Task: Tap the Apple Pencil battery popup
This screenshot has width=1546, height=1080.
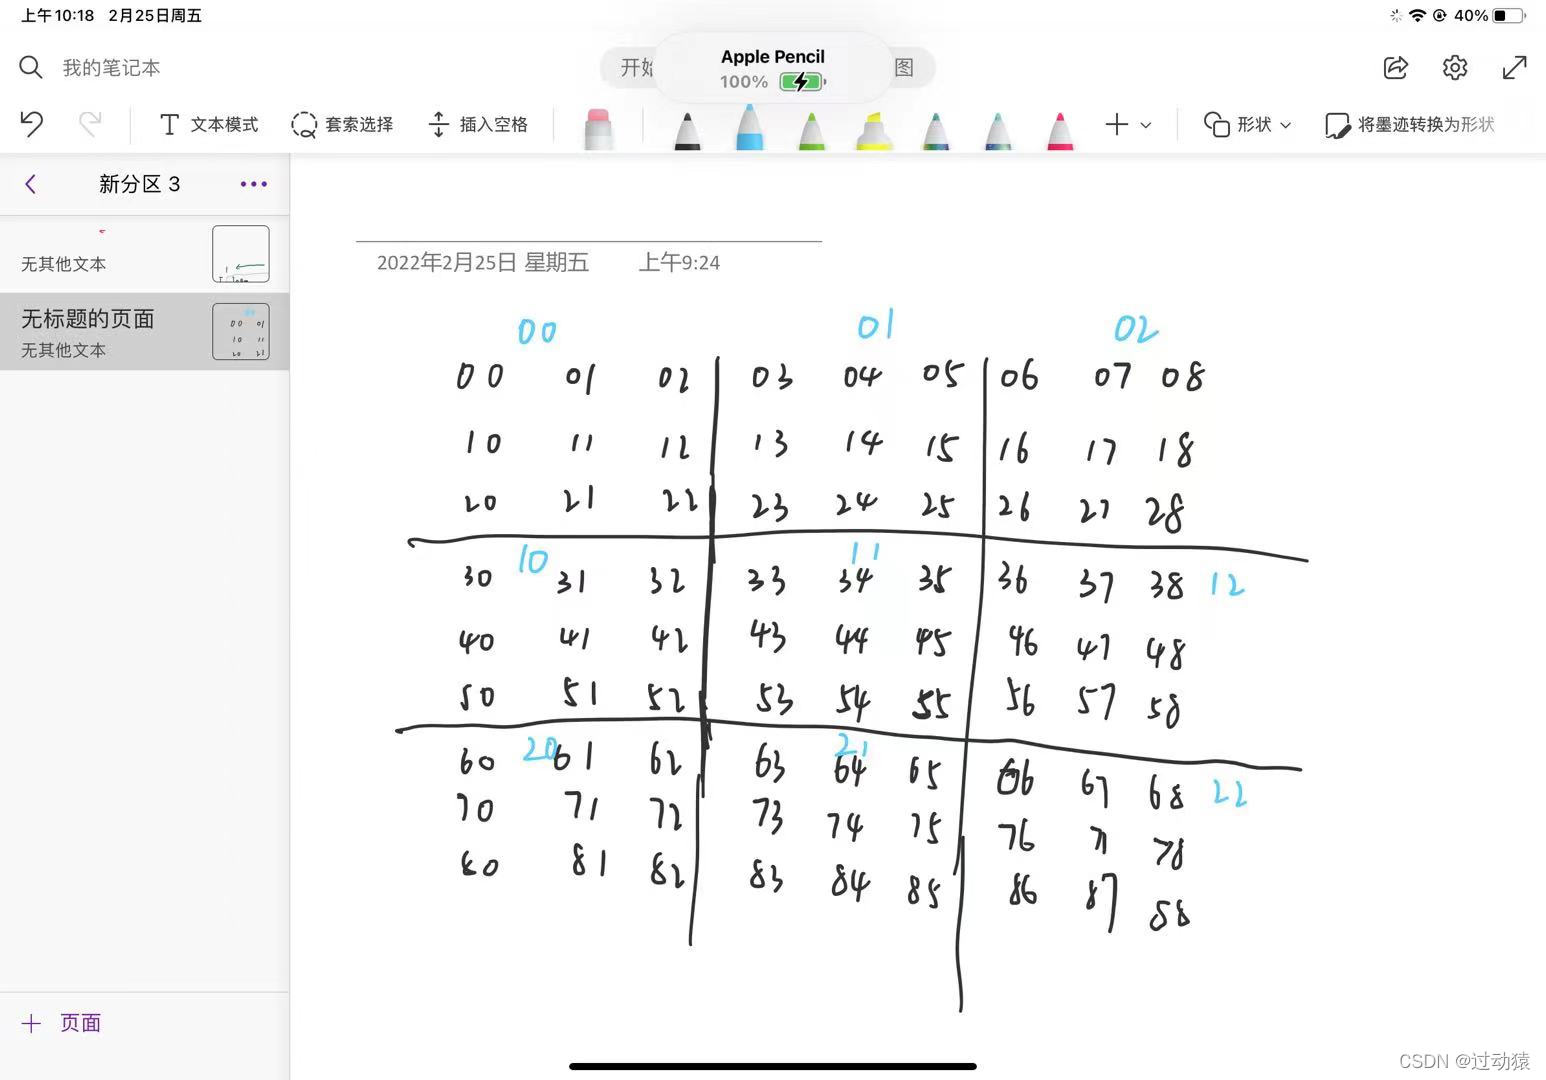Action: pyautogui.click(x=773, y=68)
